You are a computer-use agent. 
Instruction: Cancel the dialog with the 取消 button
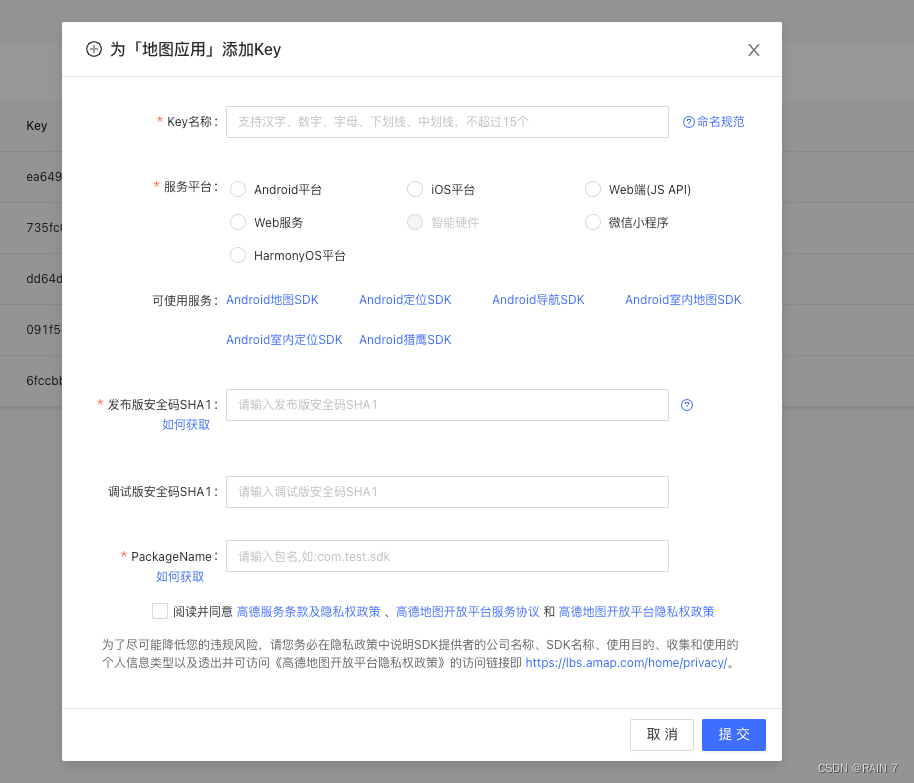tap(661, 734)
